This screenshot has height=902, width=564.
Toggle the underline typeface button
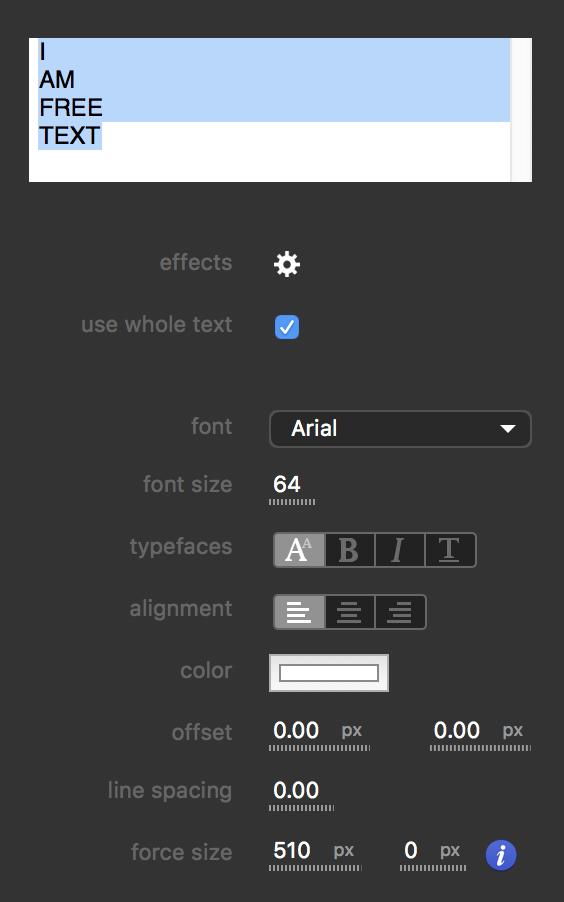pyautogui.click(x=450, y=550)
